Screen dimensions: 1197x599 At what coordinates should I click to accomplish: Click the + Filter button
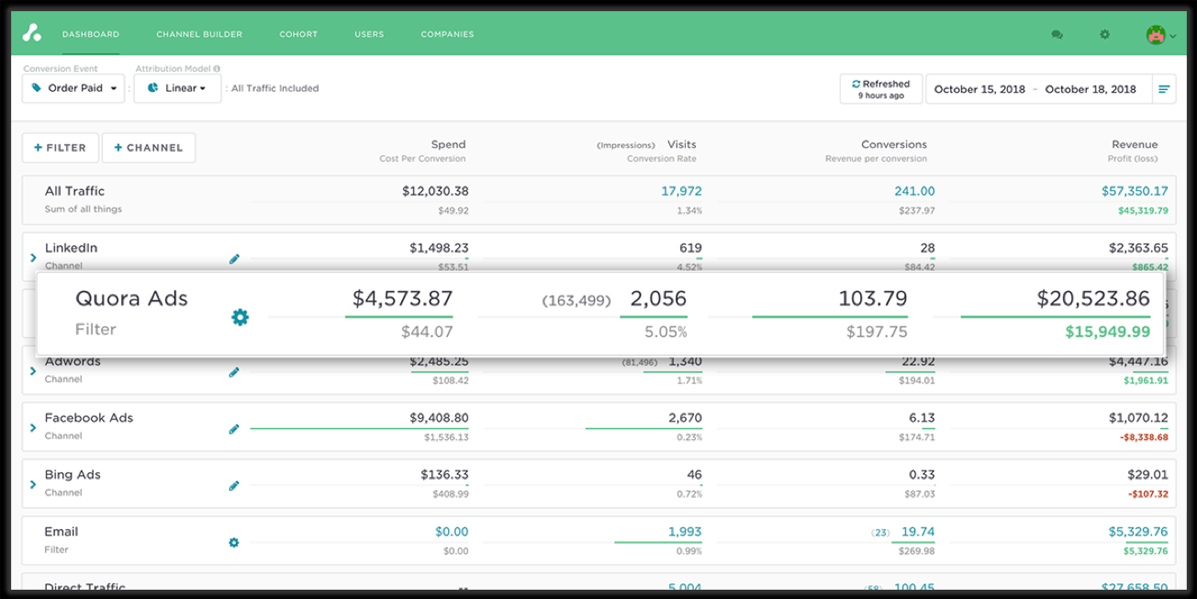[x=60, y=148]
